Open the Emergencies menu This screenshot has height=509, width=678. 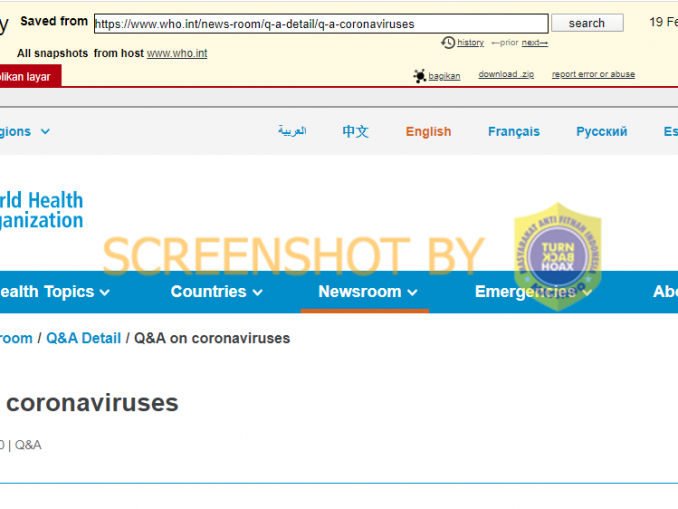click(533, 292)
